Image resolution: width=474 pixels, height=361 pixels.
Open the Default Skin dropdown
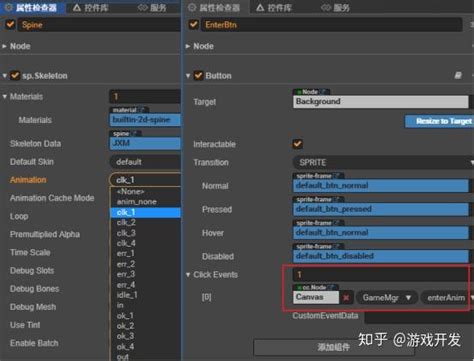click(x=145, y=162)
